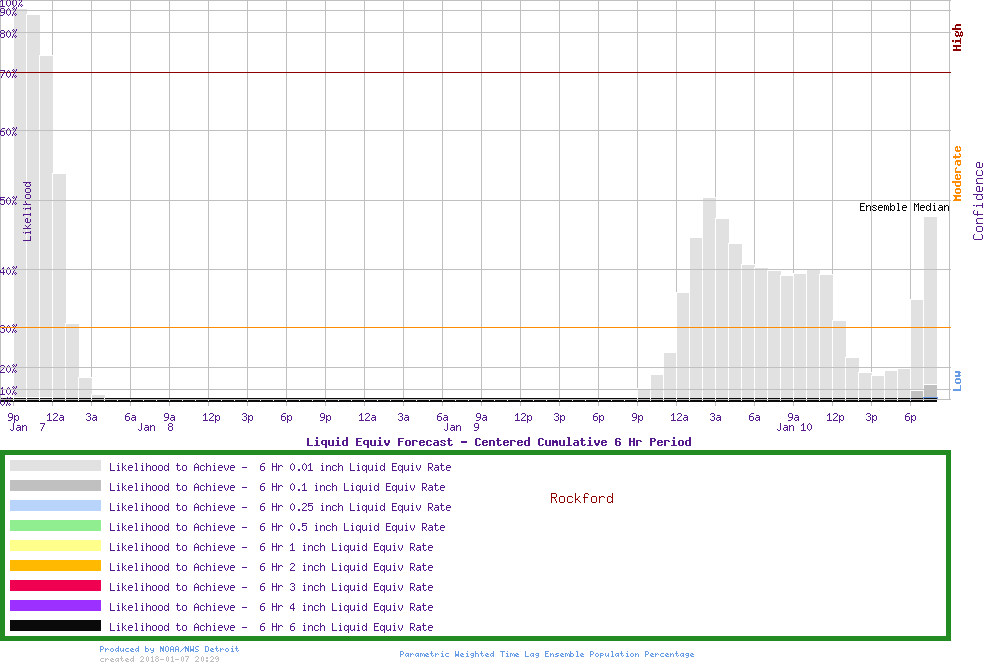Click the Low confidence label
Screen dimensions: 1000x670
coord(957,380)
